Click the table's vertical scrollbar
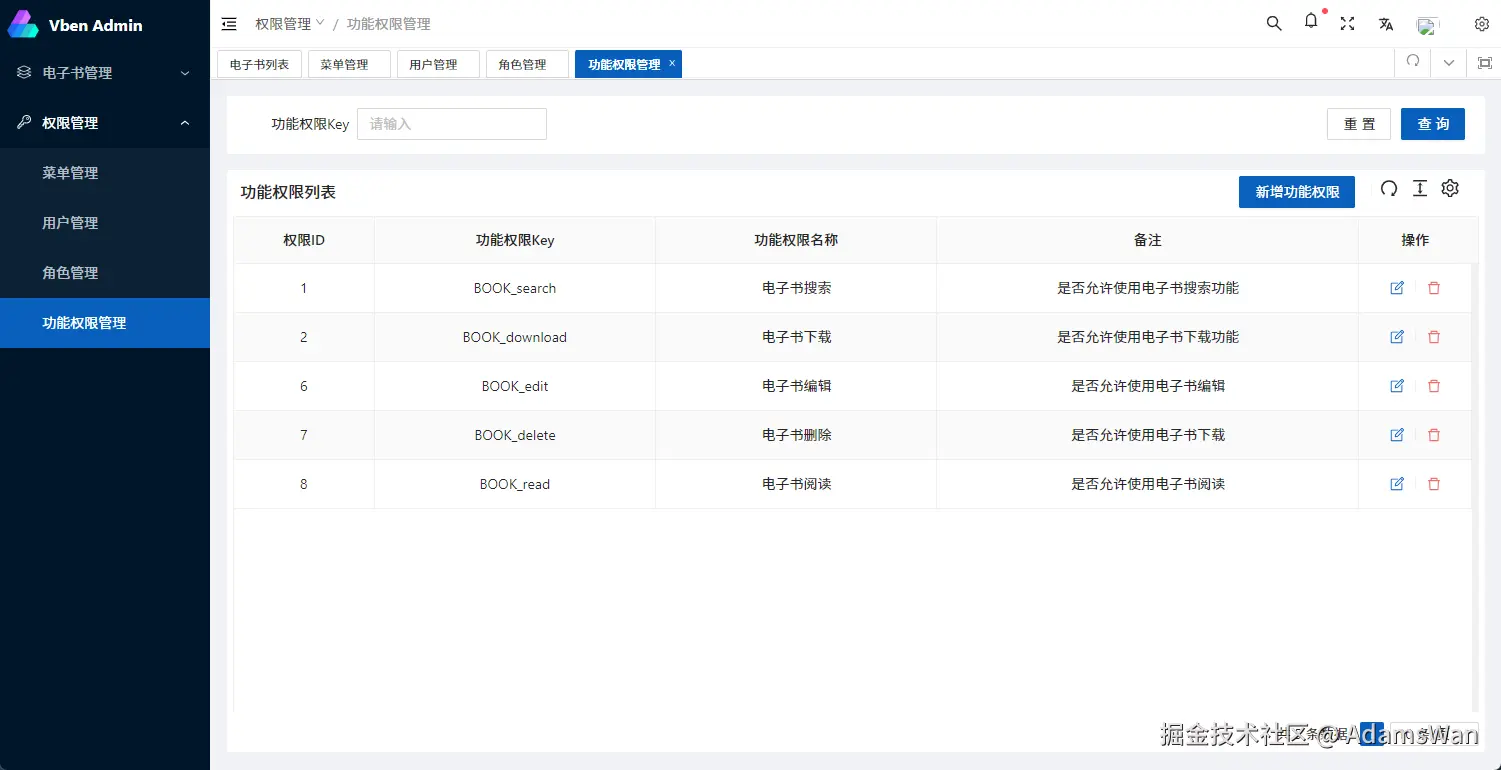Viewport: 1501px width, 770px height. coord(1474,488)
